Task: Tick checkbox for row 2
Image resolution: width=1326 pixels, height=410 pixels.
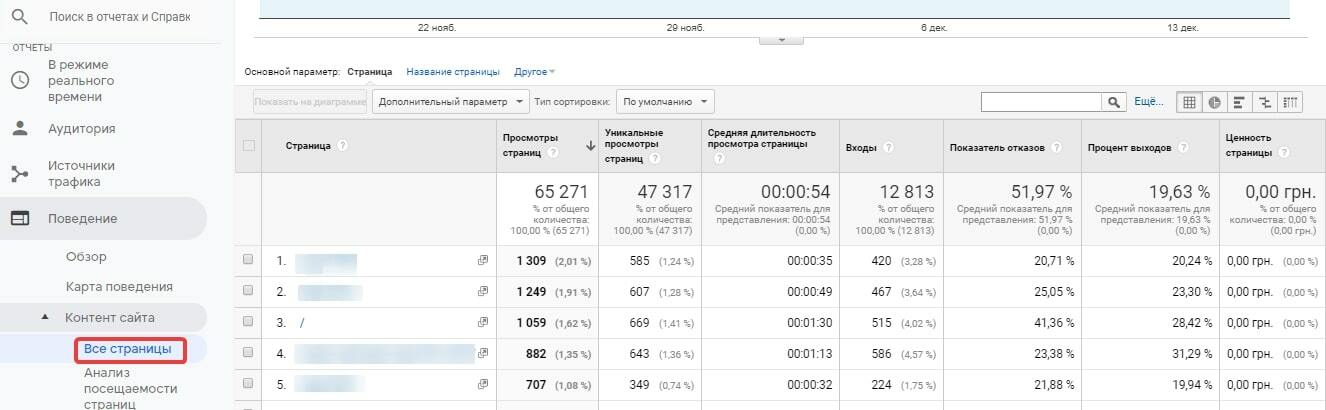Action: (249, 291)
